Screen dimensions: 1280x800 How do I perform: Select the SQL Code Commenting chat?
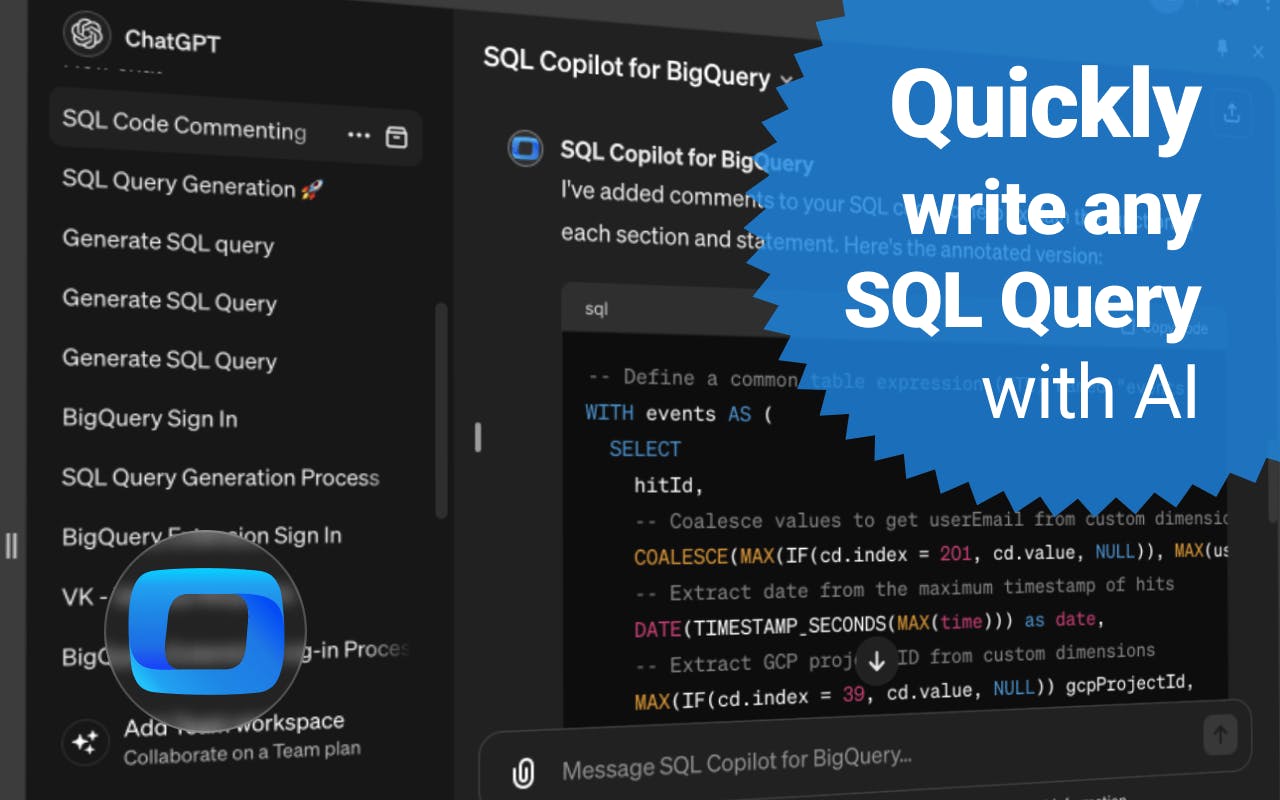point(235,128)
